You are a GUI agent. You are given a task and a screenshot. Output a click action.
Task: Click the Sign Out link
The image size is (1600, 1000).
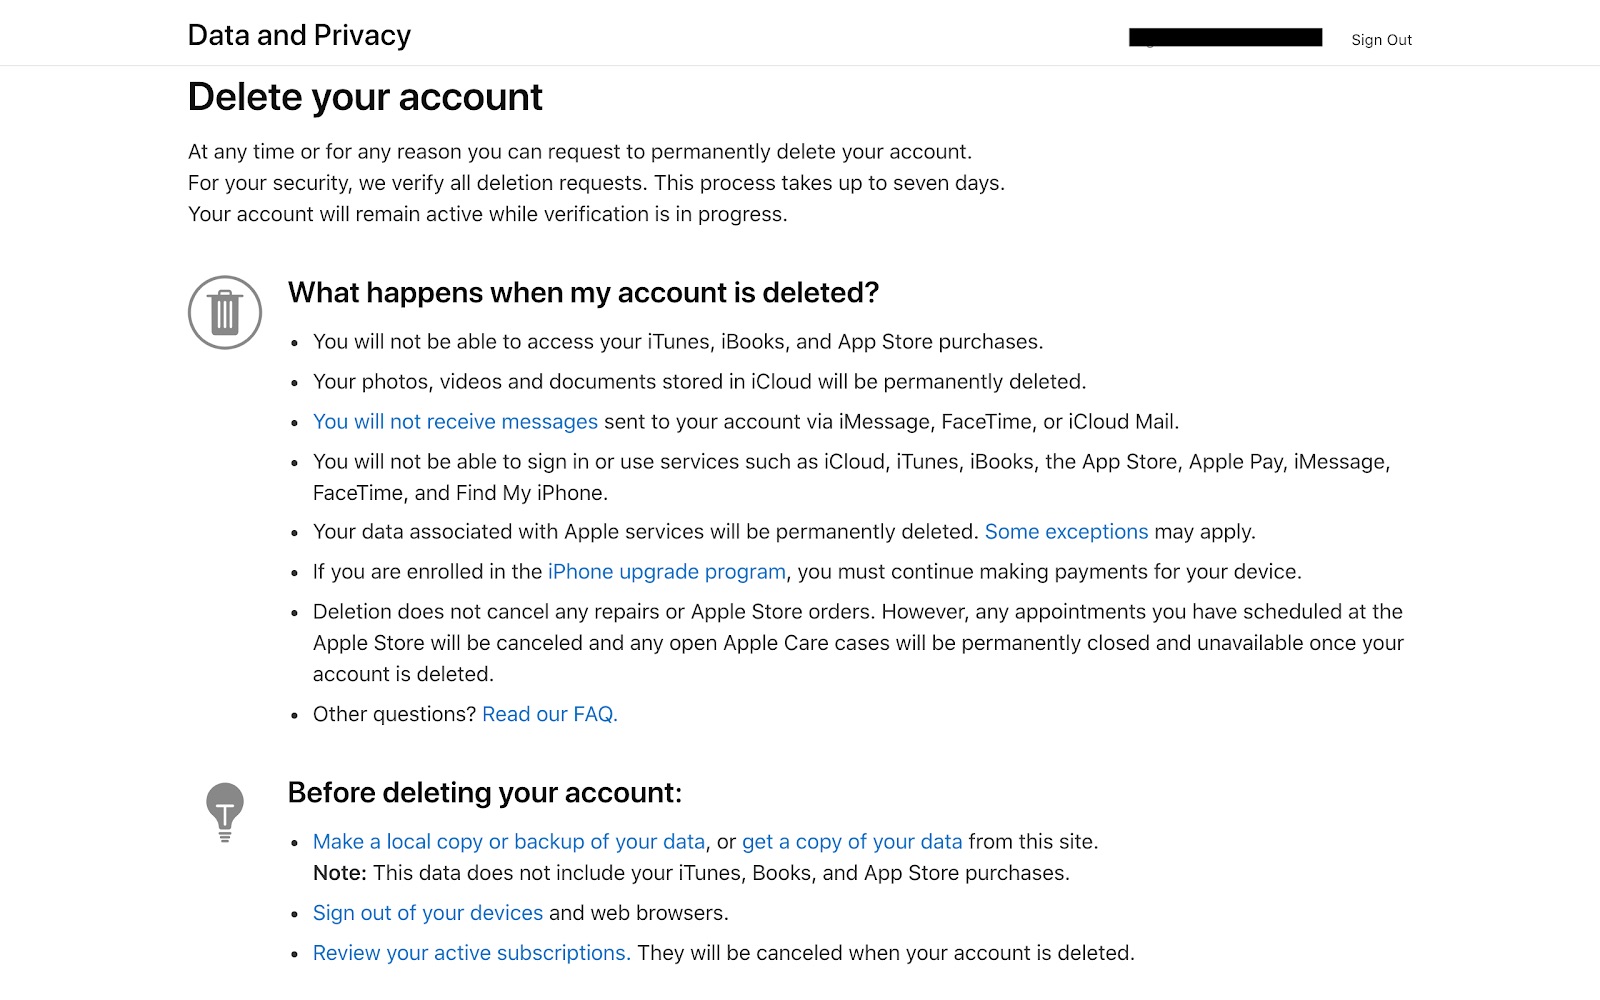(1381, 40)
